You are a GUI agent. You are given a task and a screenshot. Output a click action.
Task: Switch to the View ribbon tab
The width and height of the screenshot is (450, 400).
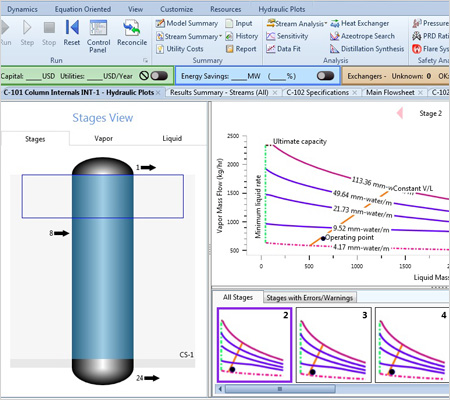click(135, 9)
